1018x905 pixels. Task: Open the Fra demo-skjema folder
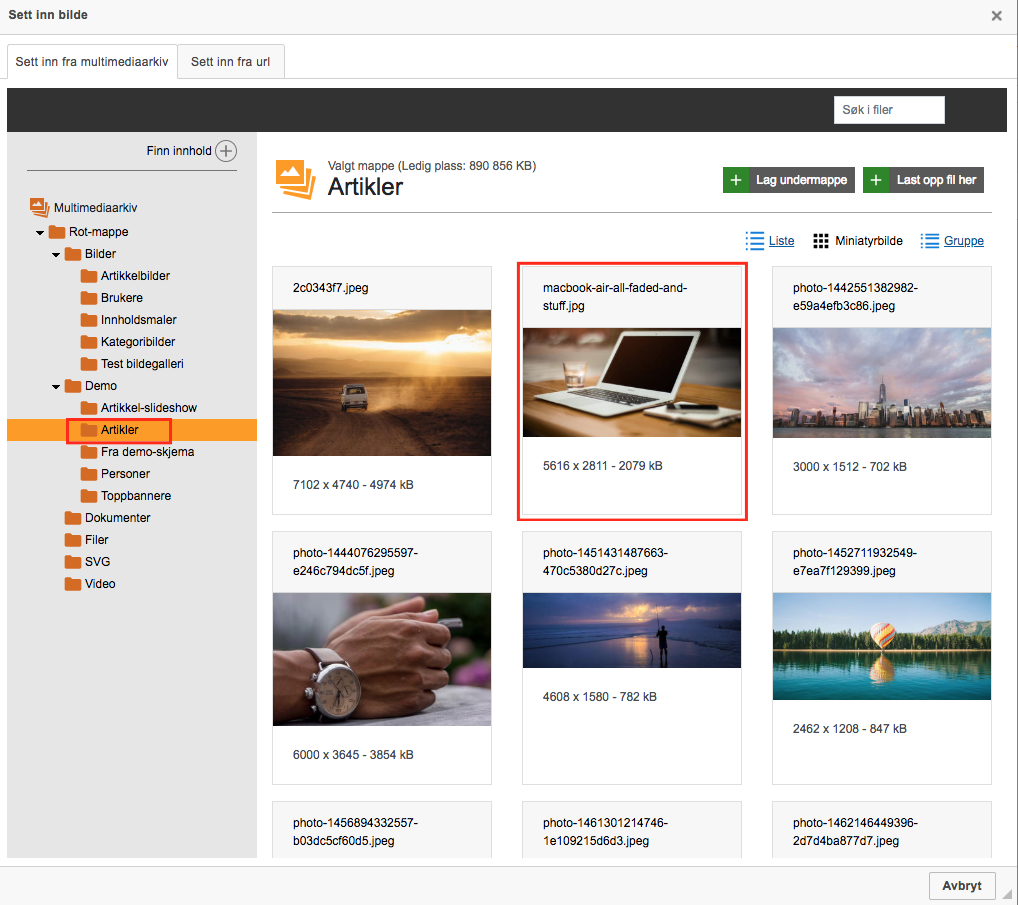click(147, 452)
